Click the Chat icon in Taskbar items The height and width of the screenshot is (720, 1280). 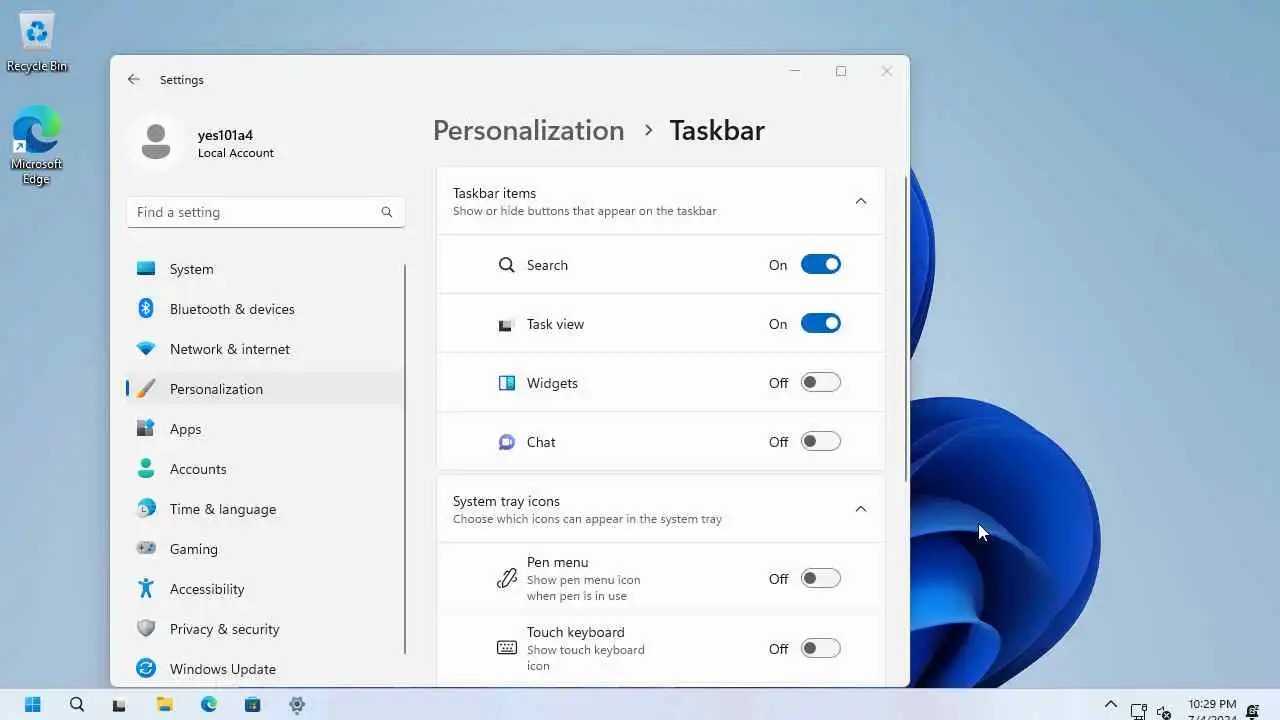(506, 442)
